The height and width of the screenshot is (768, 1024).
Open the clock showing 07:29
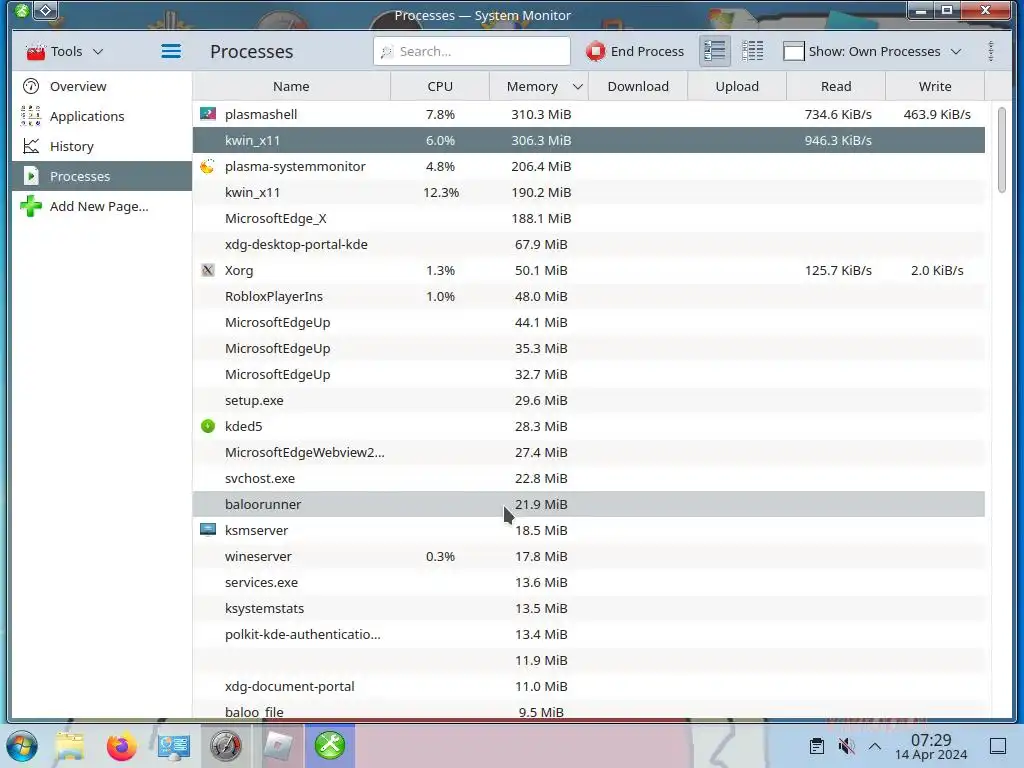point(931,746)
